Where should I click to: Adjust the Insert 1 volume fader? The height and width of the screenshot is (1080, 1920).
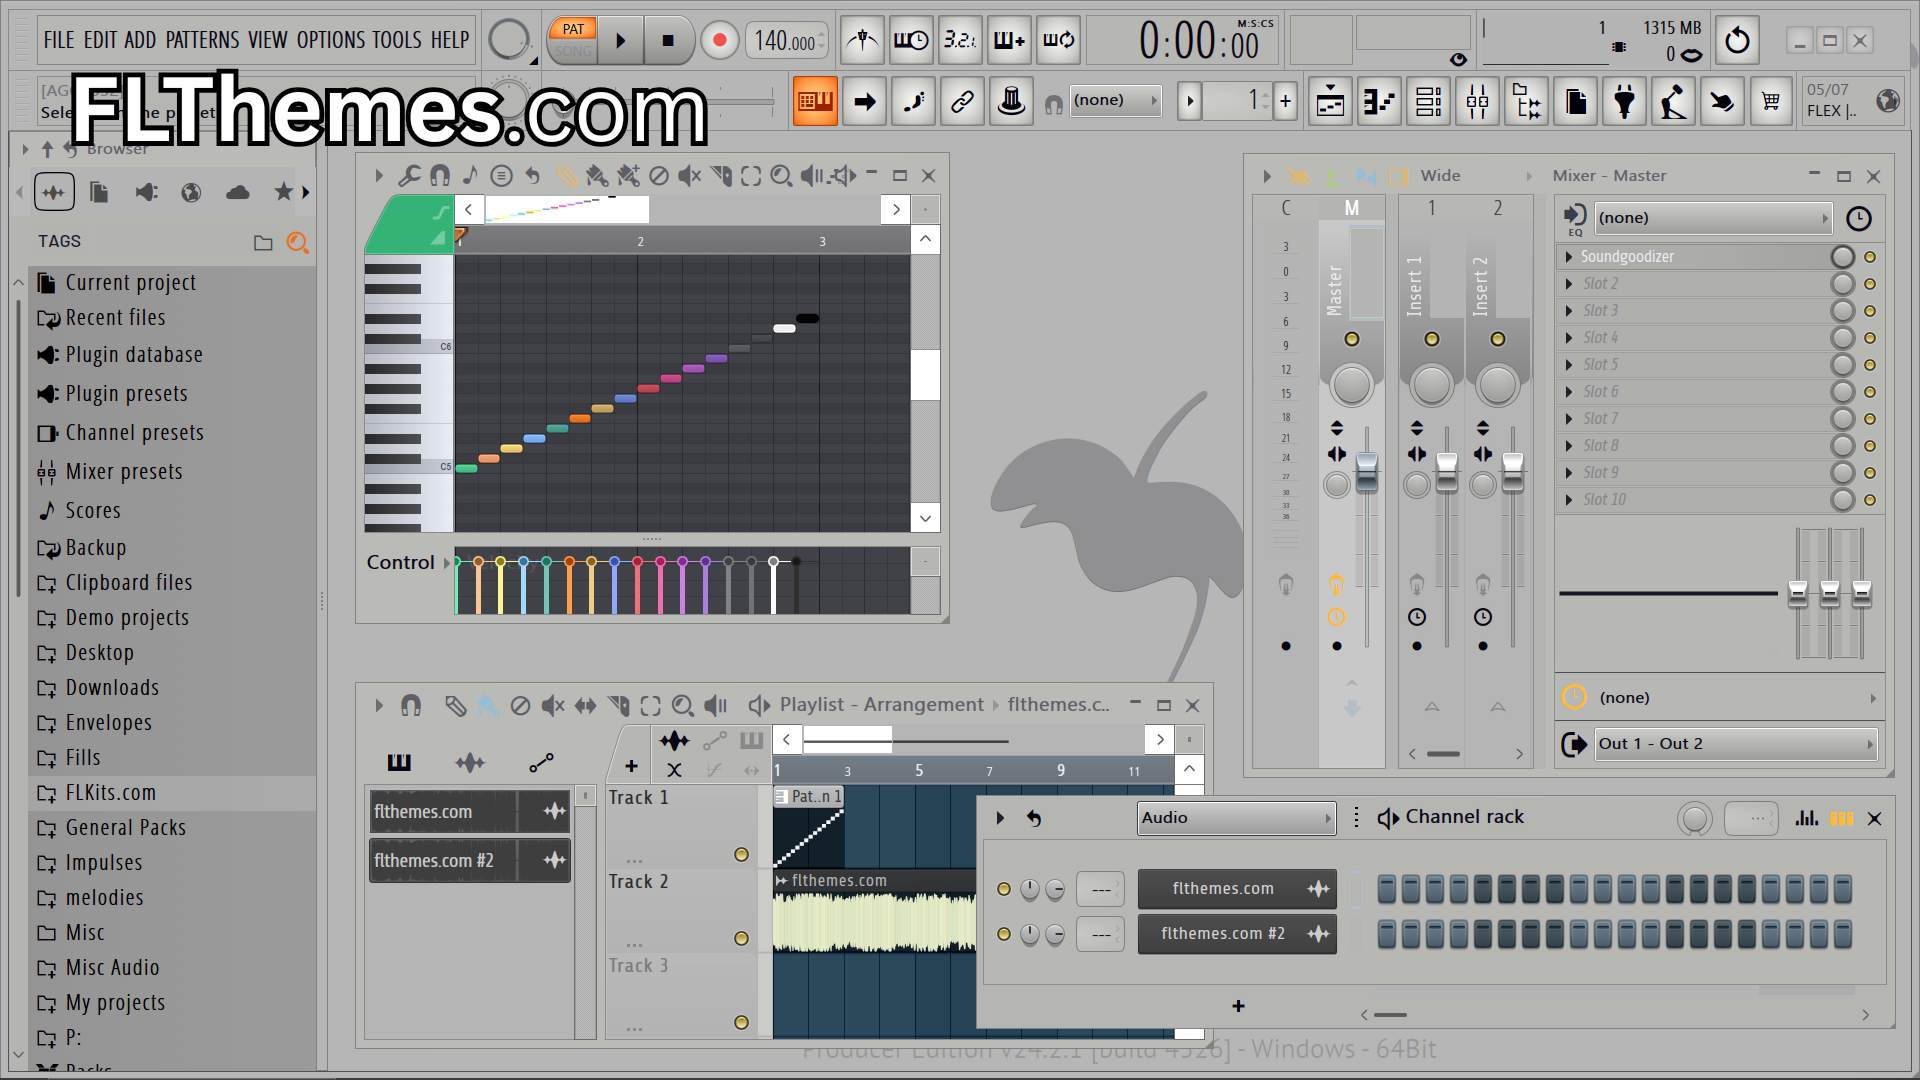tap(1446, 472)
